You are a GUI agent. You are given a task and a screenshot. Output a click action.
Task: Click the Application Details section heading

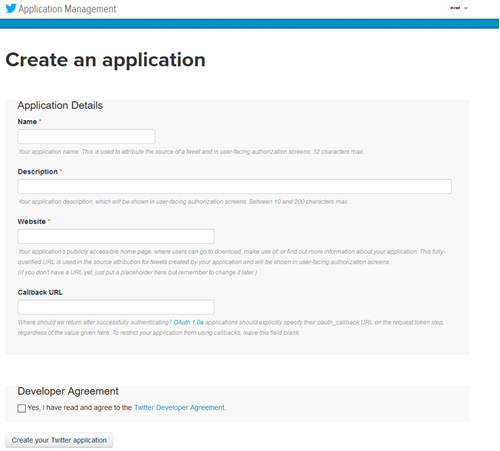pyautogui.click(x=60, y=105)
